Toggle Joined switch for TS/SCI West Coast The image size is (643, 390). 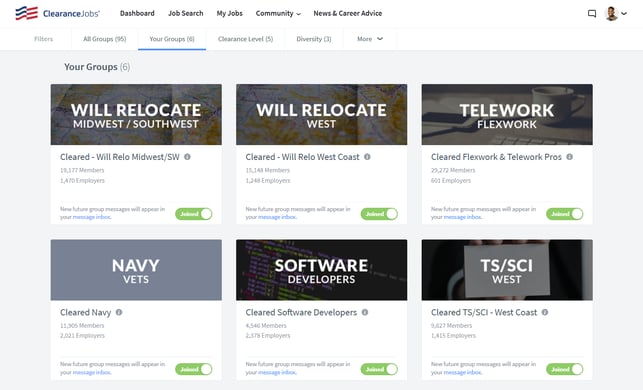tap(565, 369)
